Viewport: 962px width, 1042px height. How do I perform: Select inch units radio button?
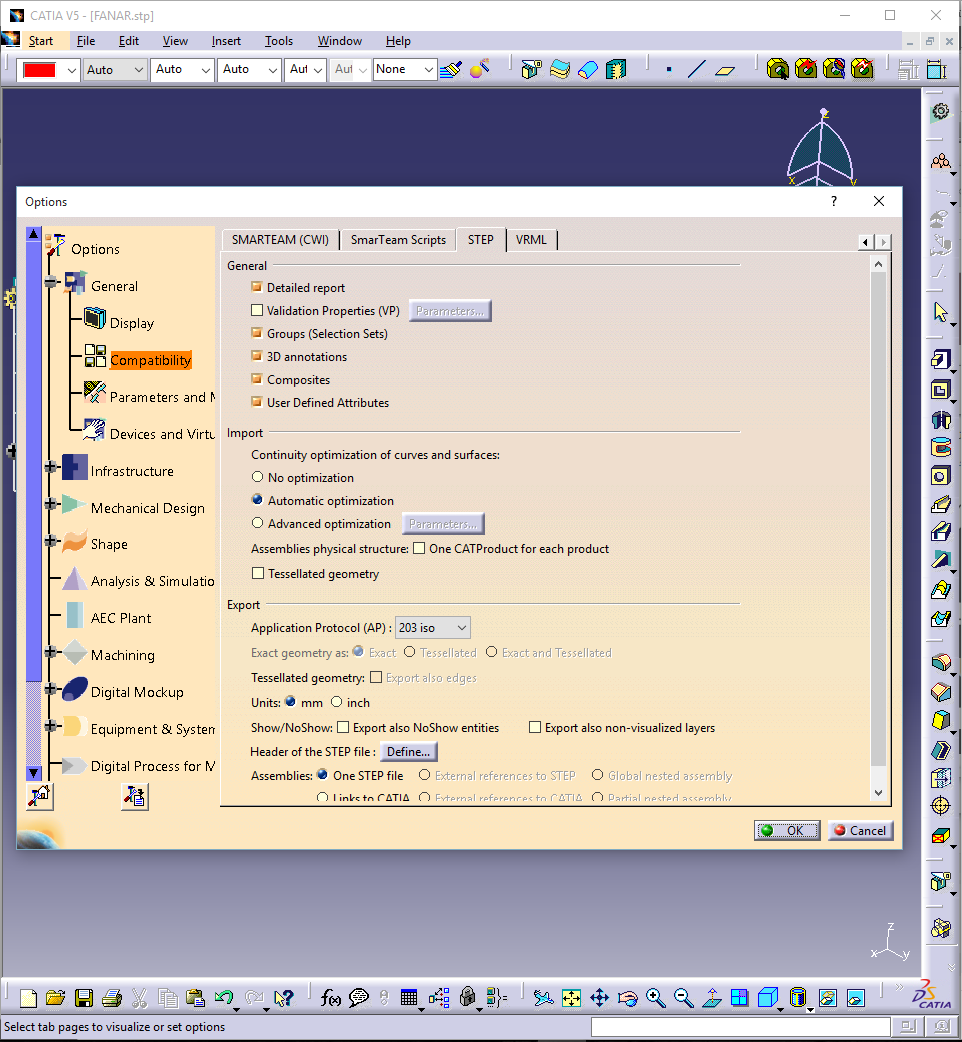337,702
